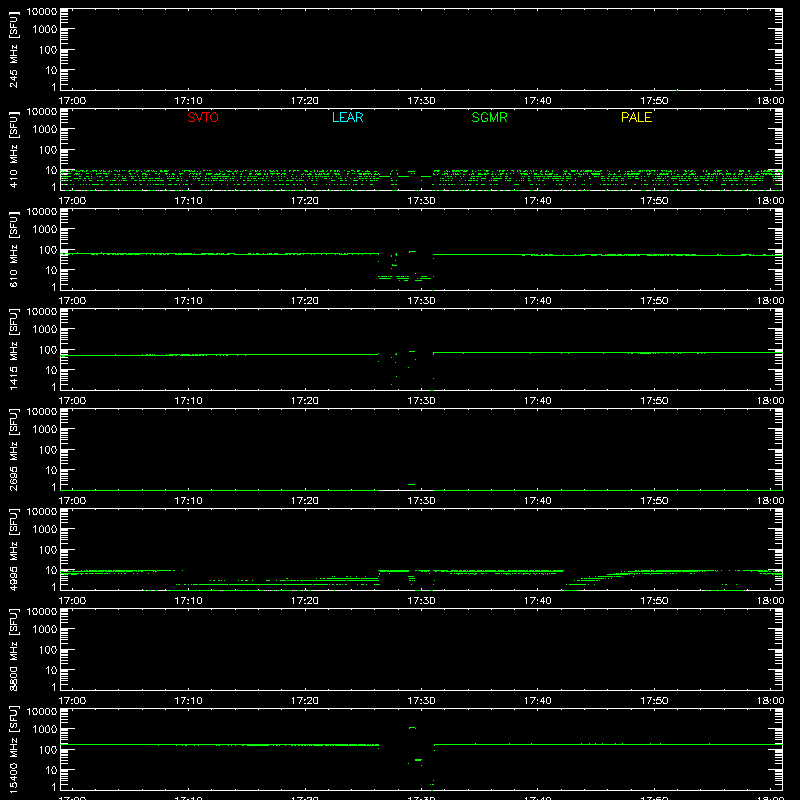800x800 pixels.
Task: Click 17:00 under the 1415 MHz panel
Action: coord(72,401)
